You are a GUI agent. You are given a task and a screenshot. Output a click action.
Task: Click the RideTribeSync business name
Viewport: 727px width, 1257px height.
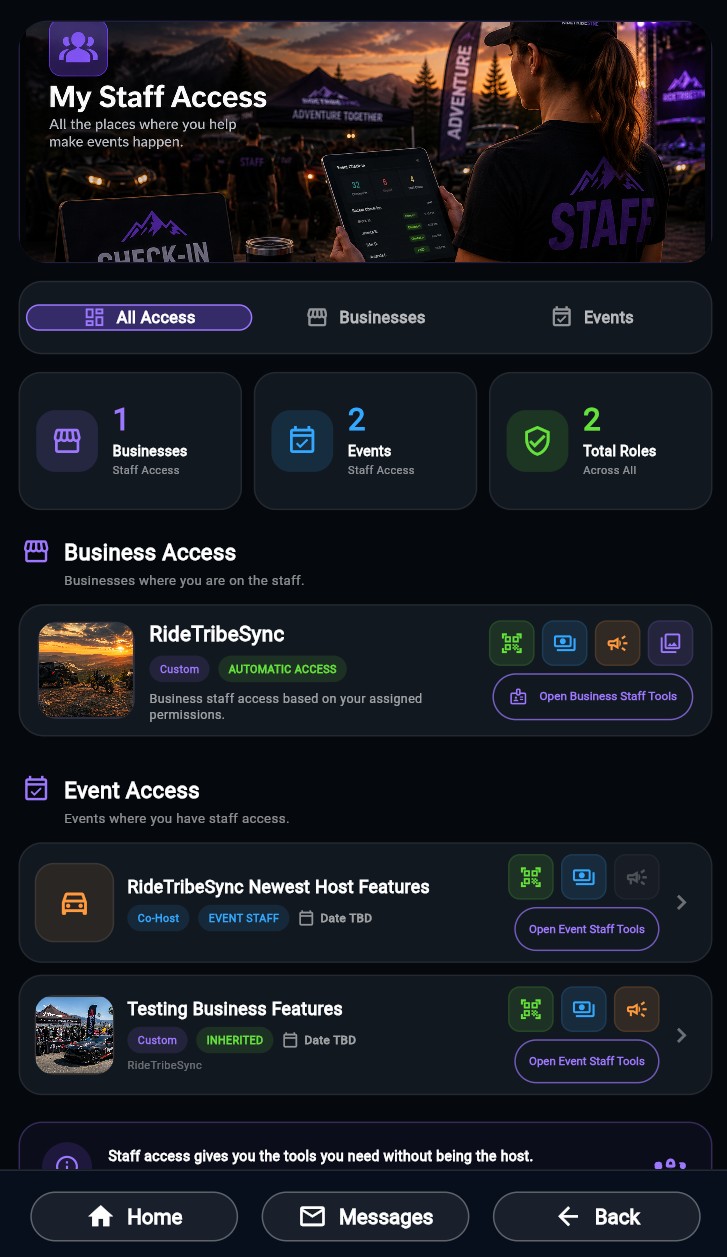pos(217,634)
